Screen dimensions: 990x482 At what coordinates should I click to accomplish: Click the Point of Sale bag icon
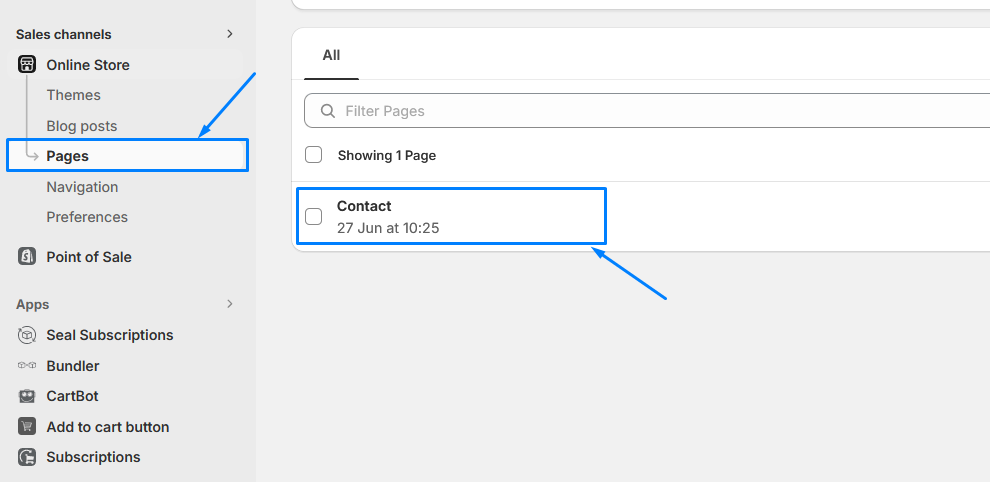[27, 256]
